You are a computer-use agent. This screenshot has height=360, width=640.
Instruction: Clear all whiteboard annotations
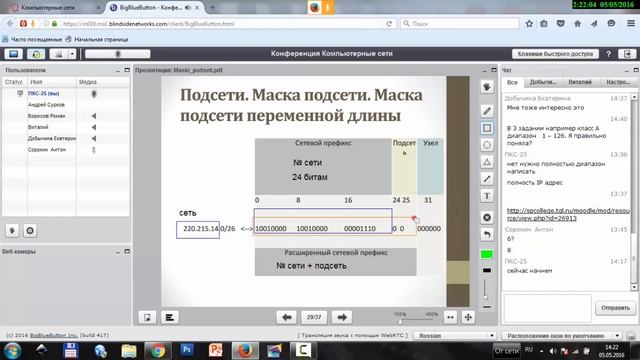(x=487, y=218)
